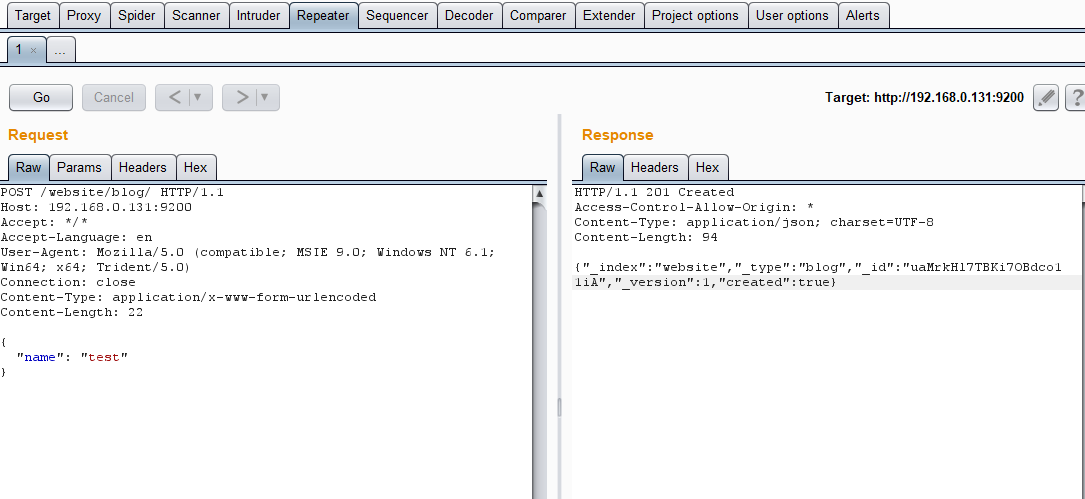Open the Sequencer tab
The width and height of the screenshot is (1085, 499).
[397, 15]
